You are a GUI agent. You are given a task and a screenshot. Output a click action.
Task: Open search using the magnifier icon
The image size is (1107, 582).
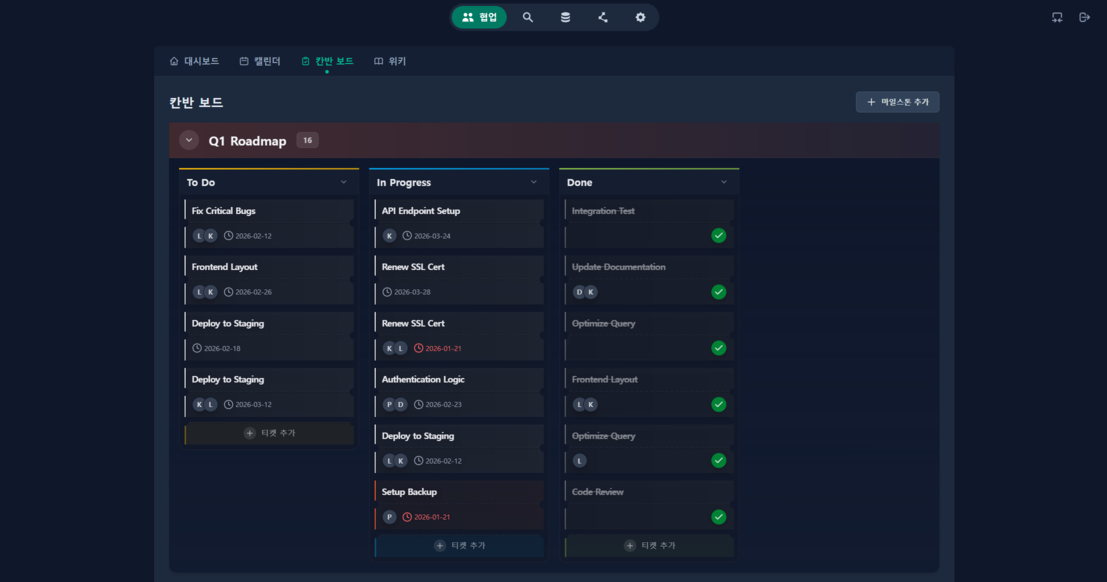coord(528,17)
